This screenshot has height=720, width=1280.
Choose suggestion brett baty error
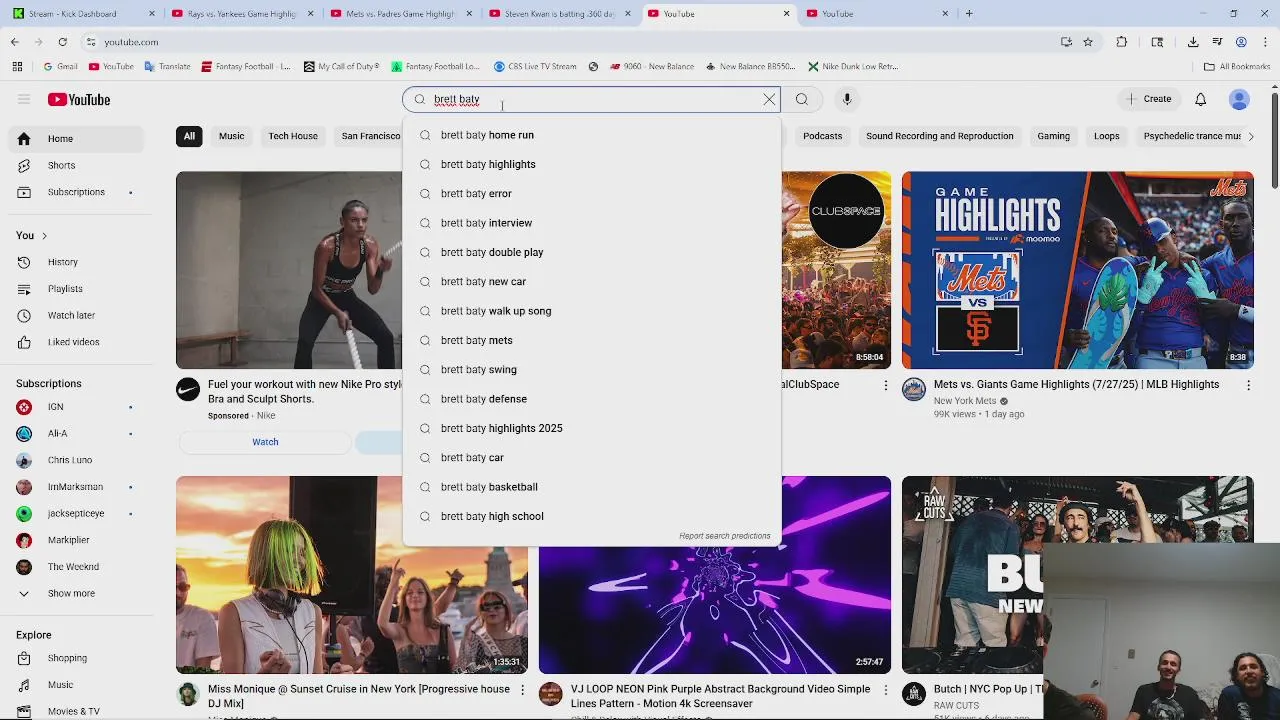coord(592,194)
